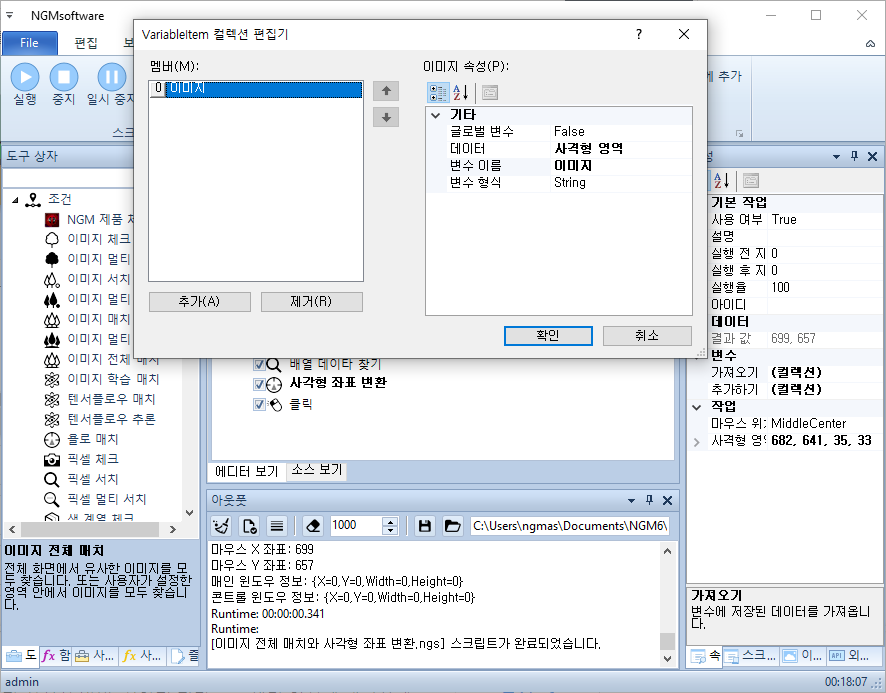
Task: Click the 중지 (Stop) icon
Action: [64, 77]
